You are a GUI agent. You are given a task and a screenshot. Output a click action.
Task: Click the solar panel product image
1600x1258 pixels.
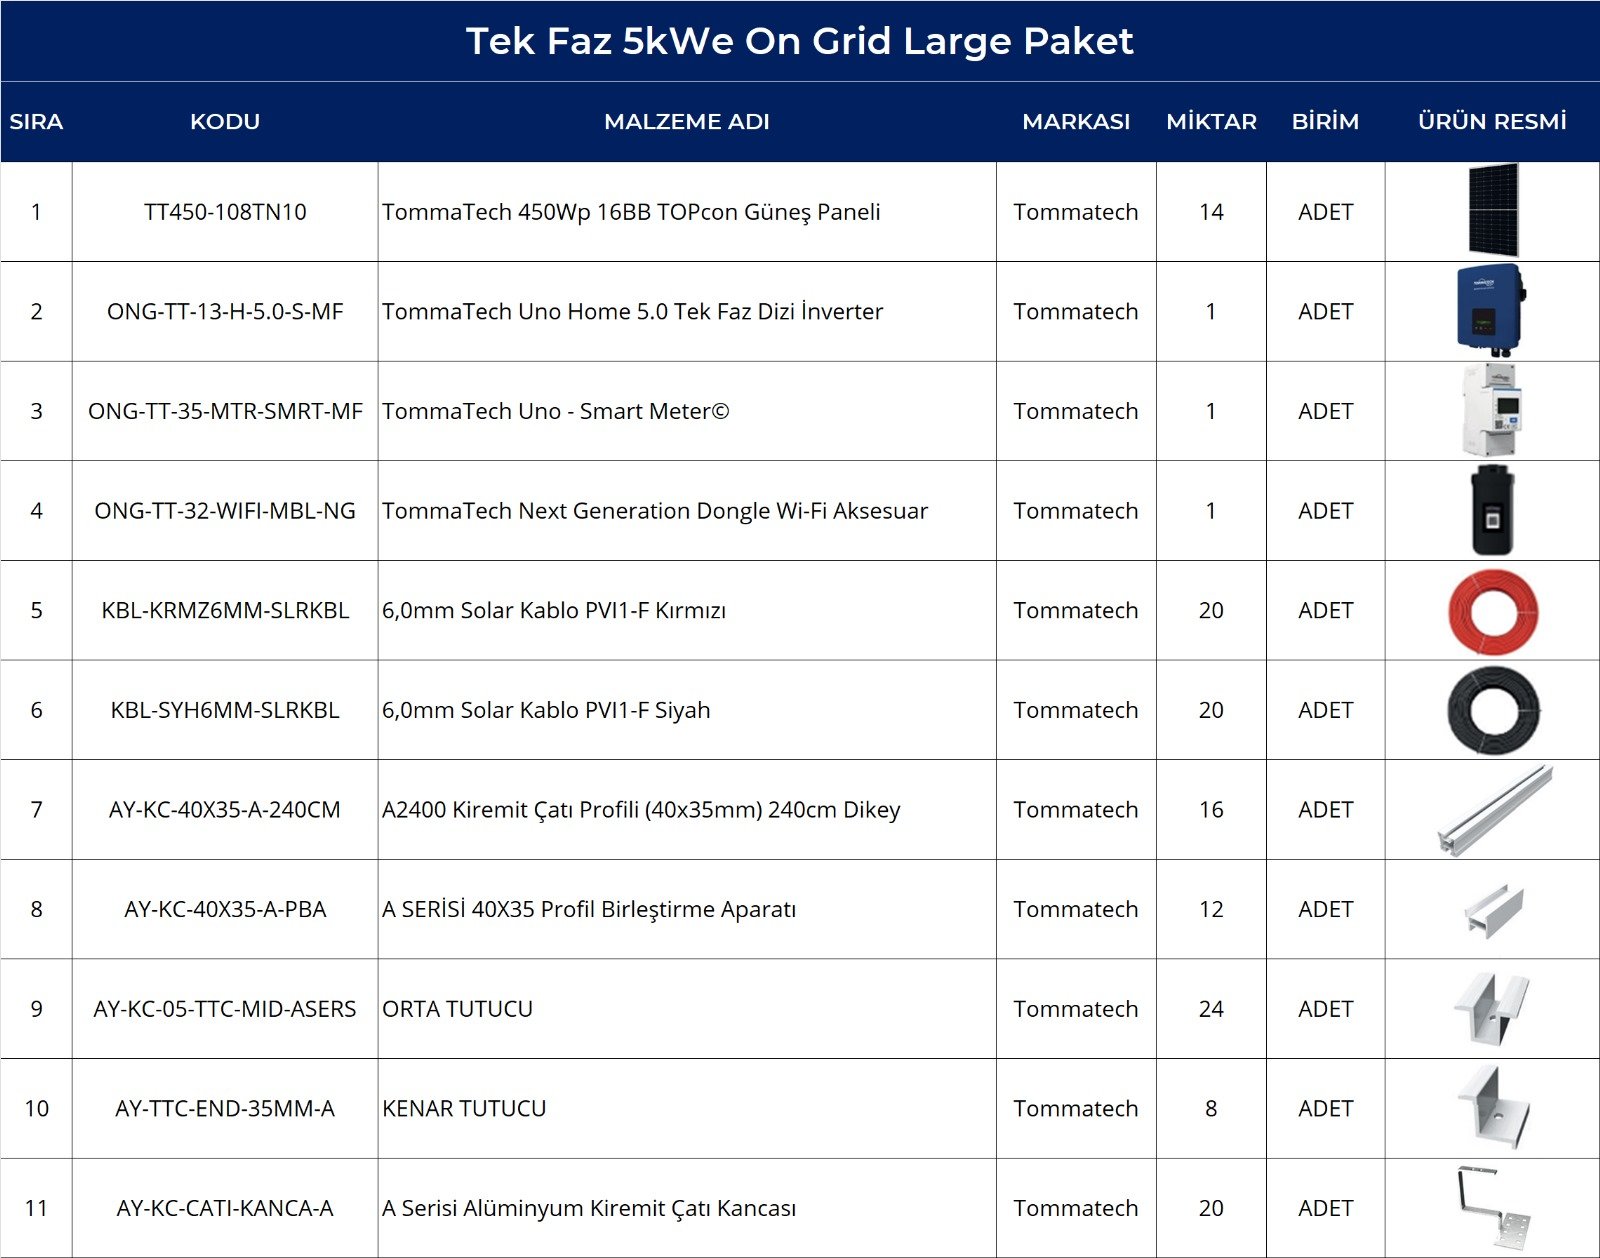tap(1493, 211)
